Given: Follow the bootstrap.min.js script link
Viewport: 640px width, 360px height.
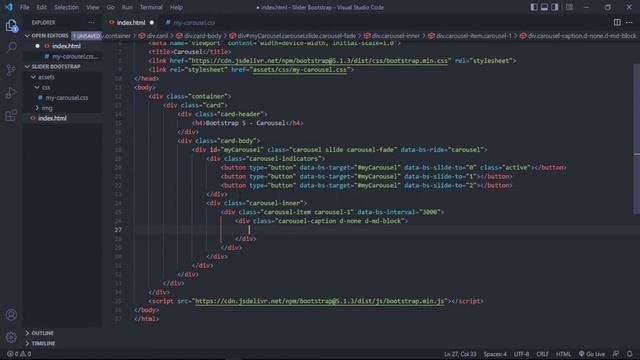Looking at the screenshot, I should (x=320, y=301).
